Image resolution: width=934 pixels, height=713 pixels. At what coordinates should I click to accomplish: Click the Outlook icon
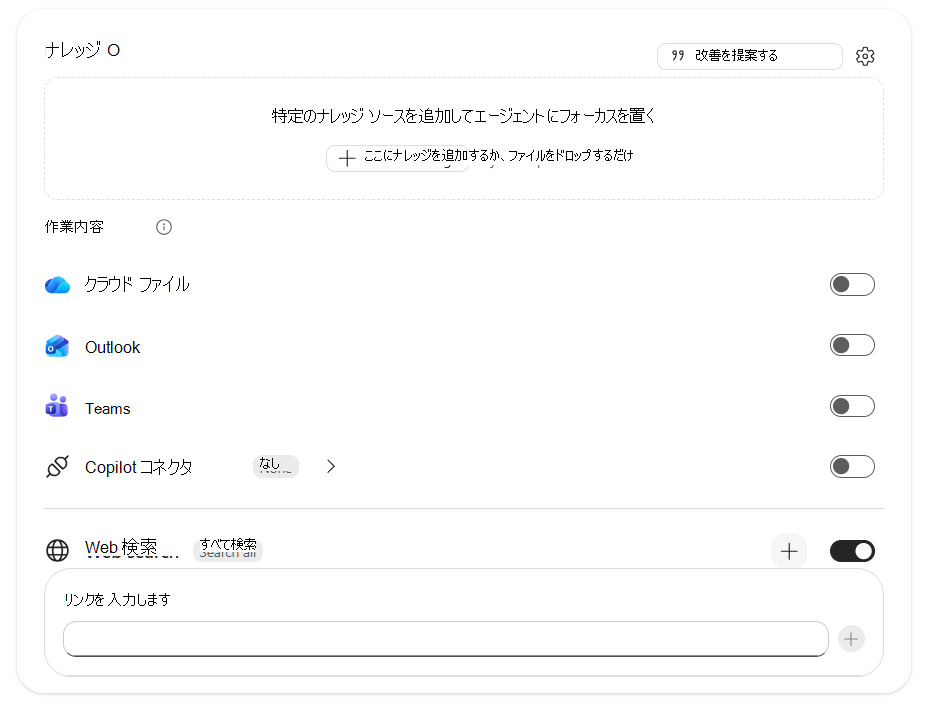tap(57, 346)
